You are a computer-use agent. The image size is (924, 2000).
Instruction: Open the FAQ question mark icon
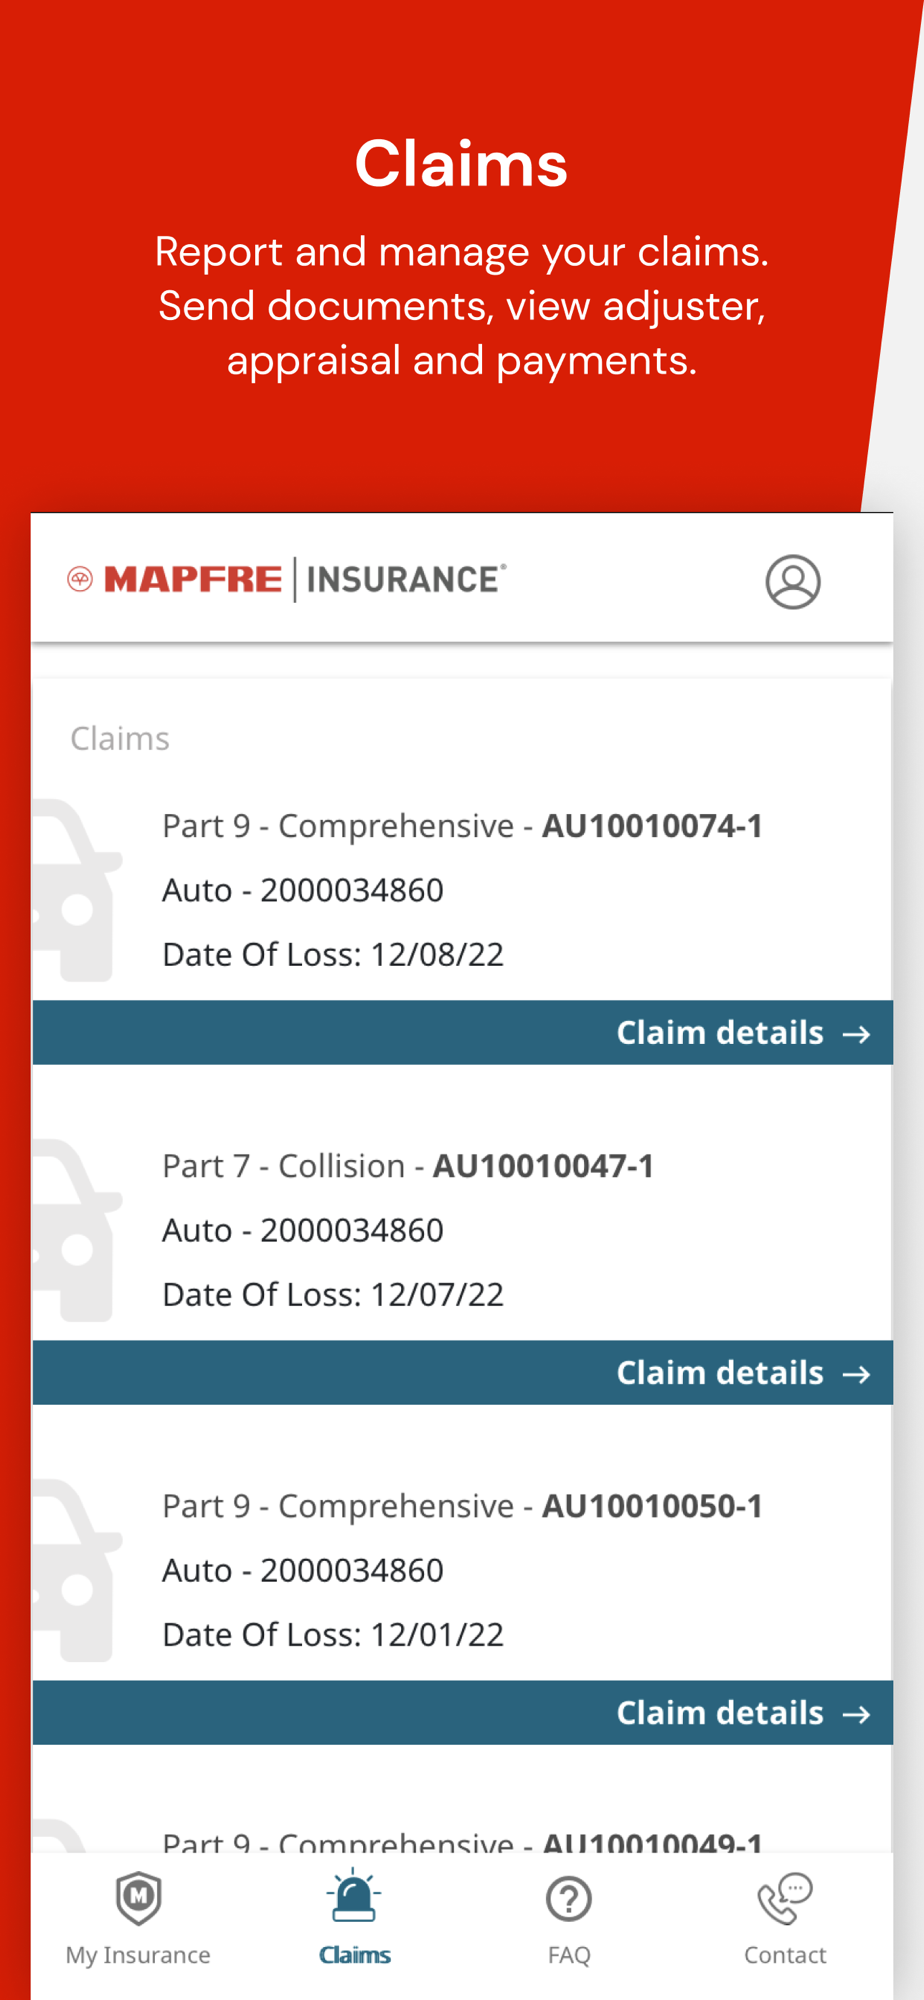click(x=569, y=1899)
